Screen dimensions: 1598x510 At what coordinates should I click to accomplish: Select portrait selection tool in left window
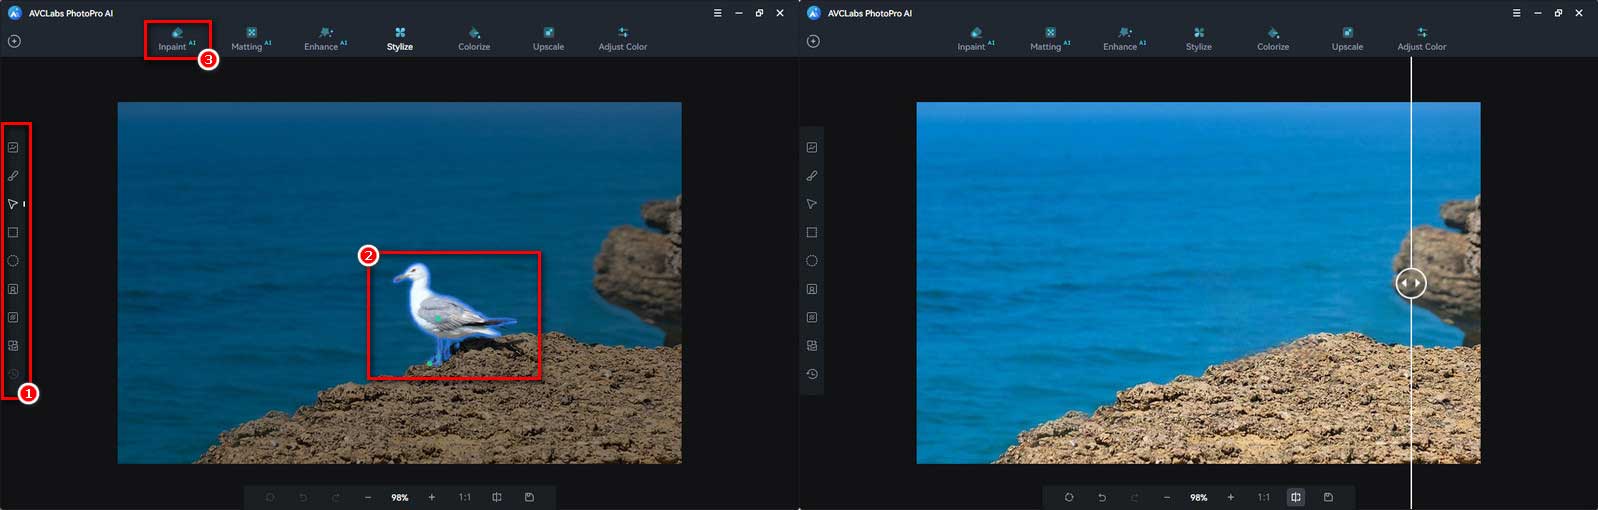point(13,289)
